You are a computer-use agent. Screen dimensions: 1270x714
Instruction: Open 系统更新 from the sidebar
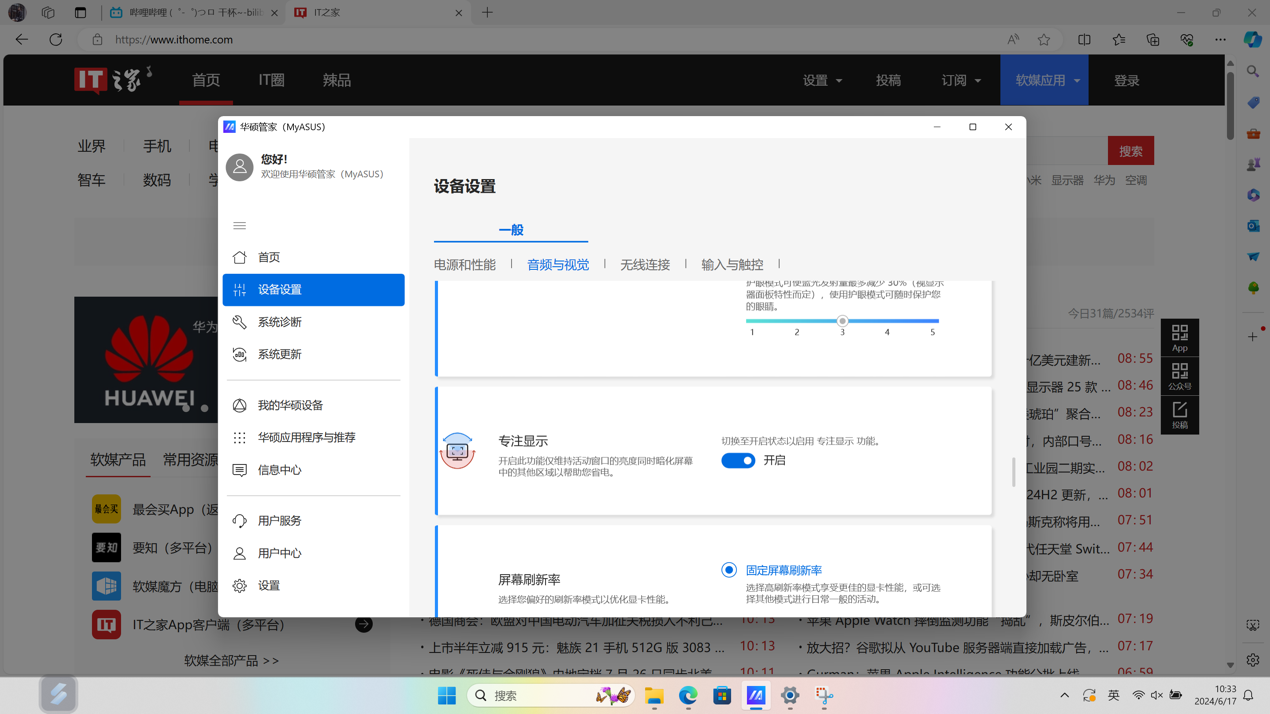[279, 354]
